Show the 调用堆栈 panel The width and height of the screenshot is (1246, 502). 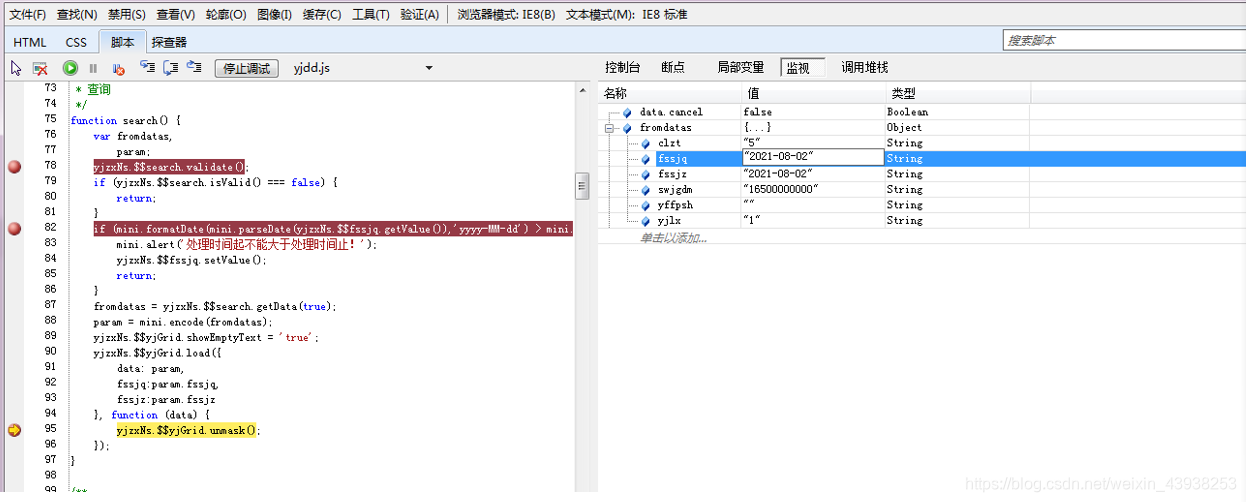point(865,67)
